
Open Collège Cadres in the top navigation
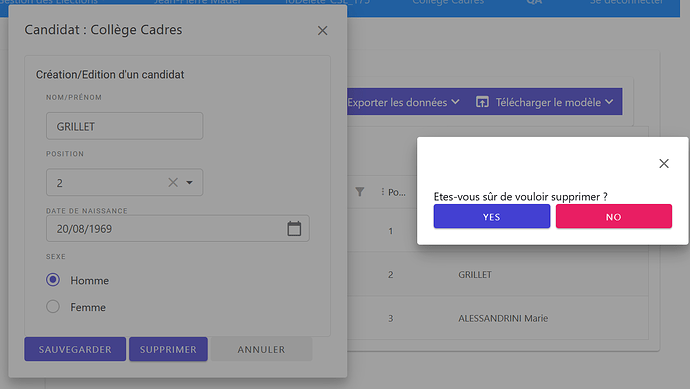448,2
